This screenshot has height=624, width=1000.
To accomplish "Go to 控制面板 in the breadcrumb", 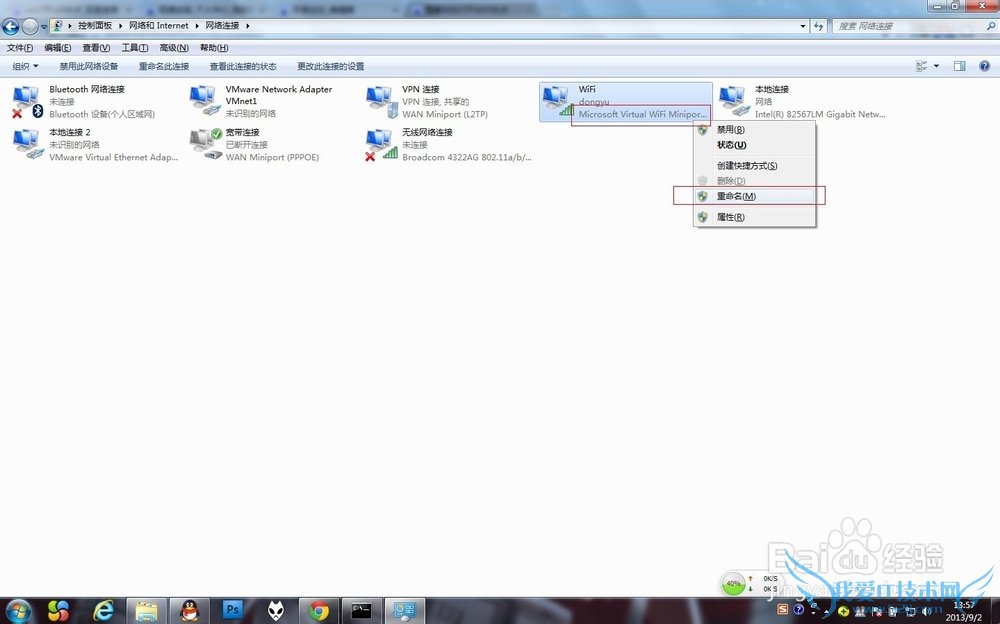I will tap(94, 26).
